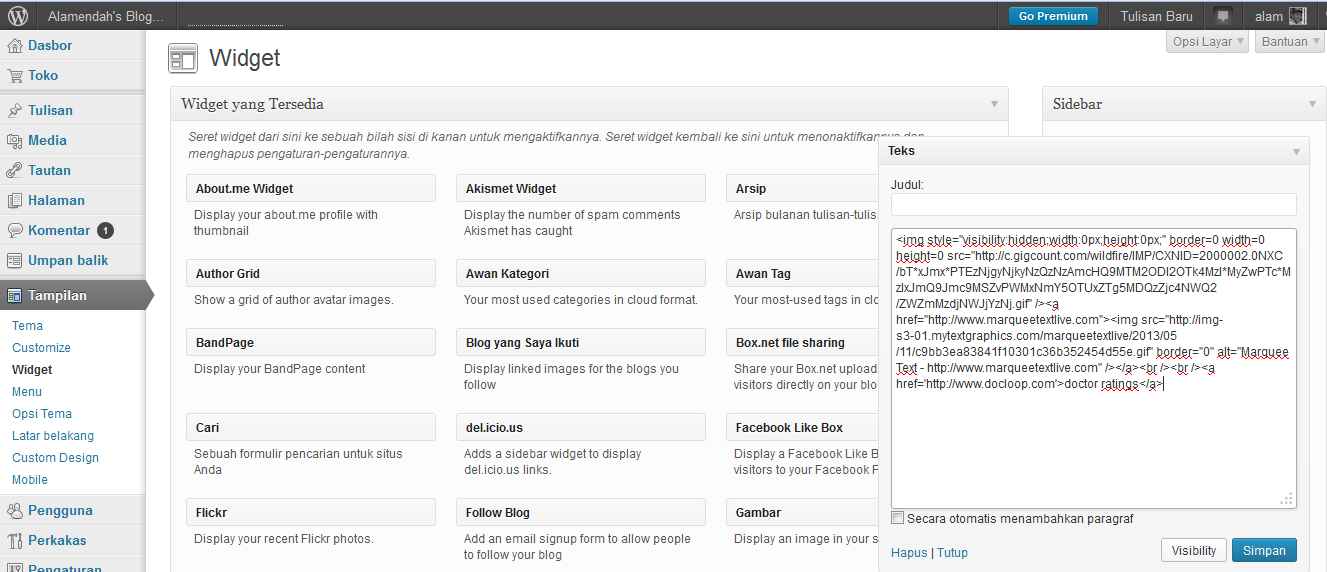Click the Pengguna users icon
Screen dimensions: 1327x572
click(x=15, y=511)
